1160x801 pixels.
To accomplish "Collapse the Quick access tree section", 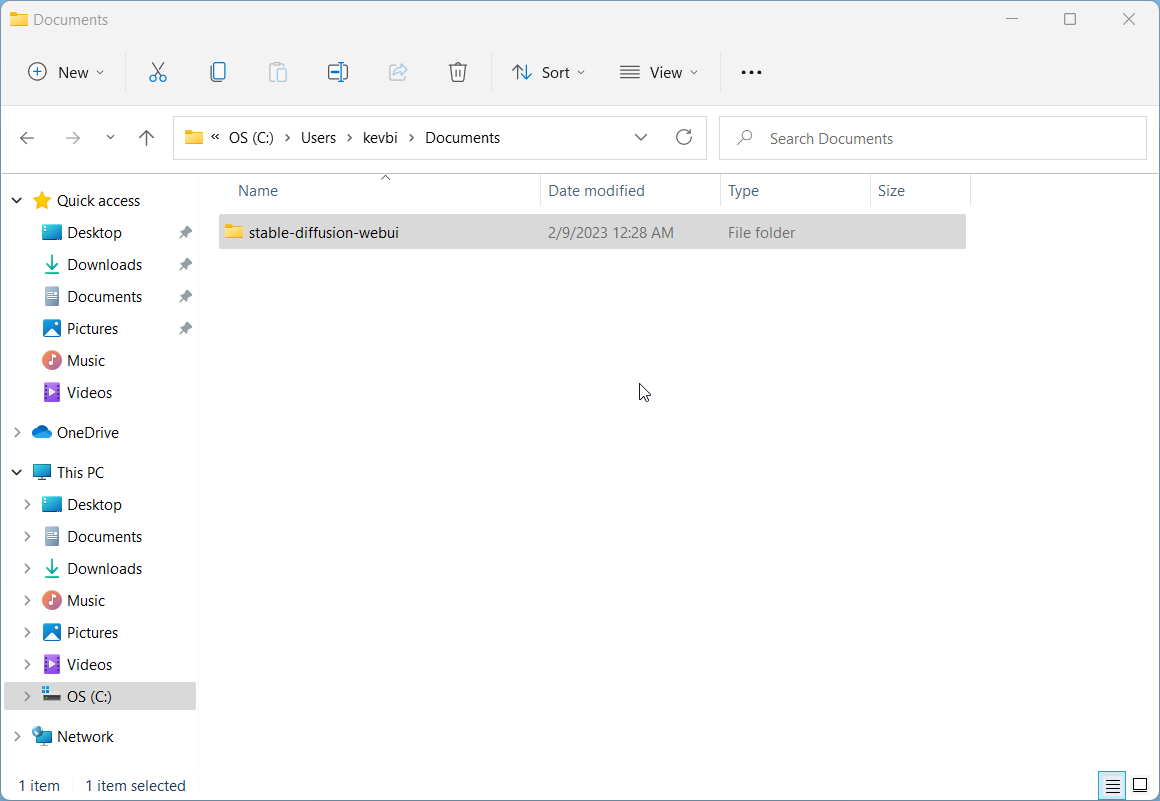I will coord(17,201).
